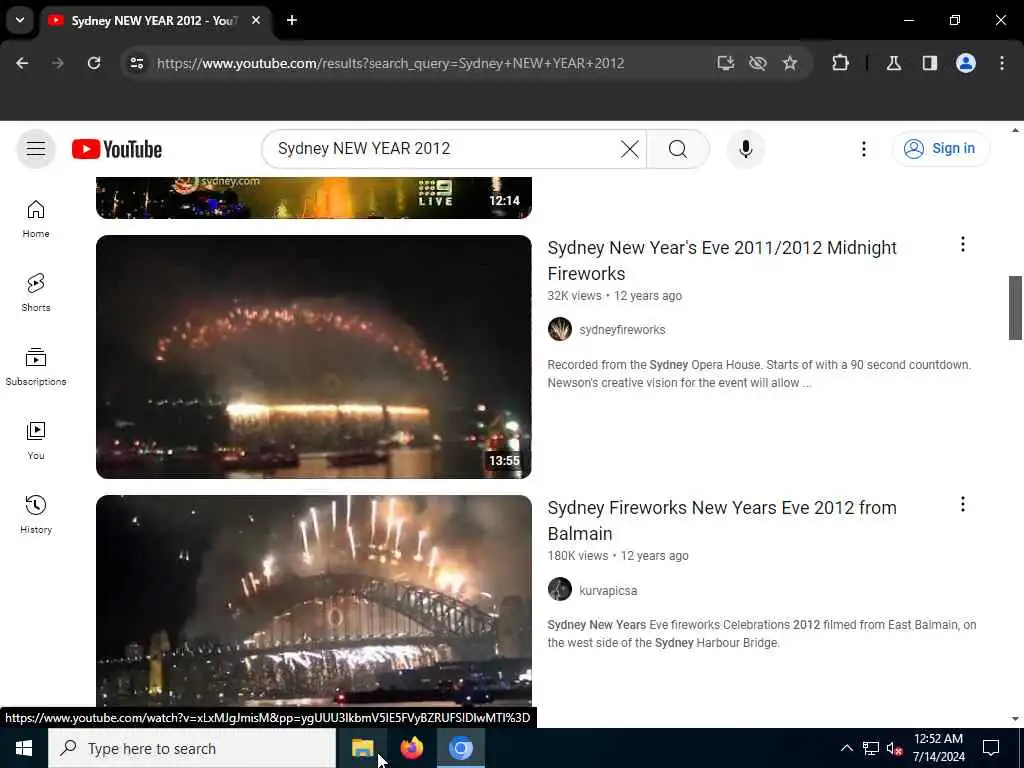The height and width of the screenshot is (768, 1024).
Task: Bookmark this page with star icon
Action: (790, 63)
